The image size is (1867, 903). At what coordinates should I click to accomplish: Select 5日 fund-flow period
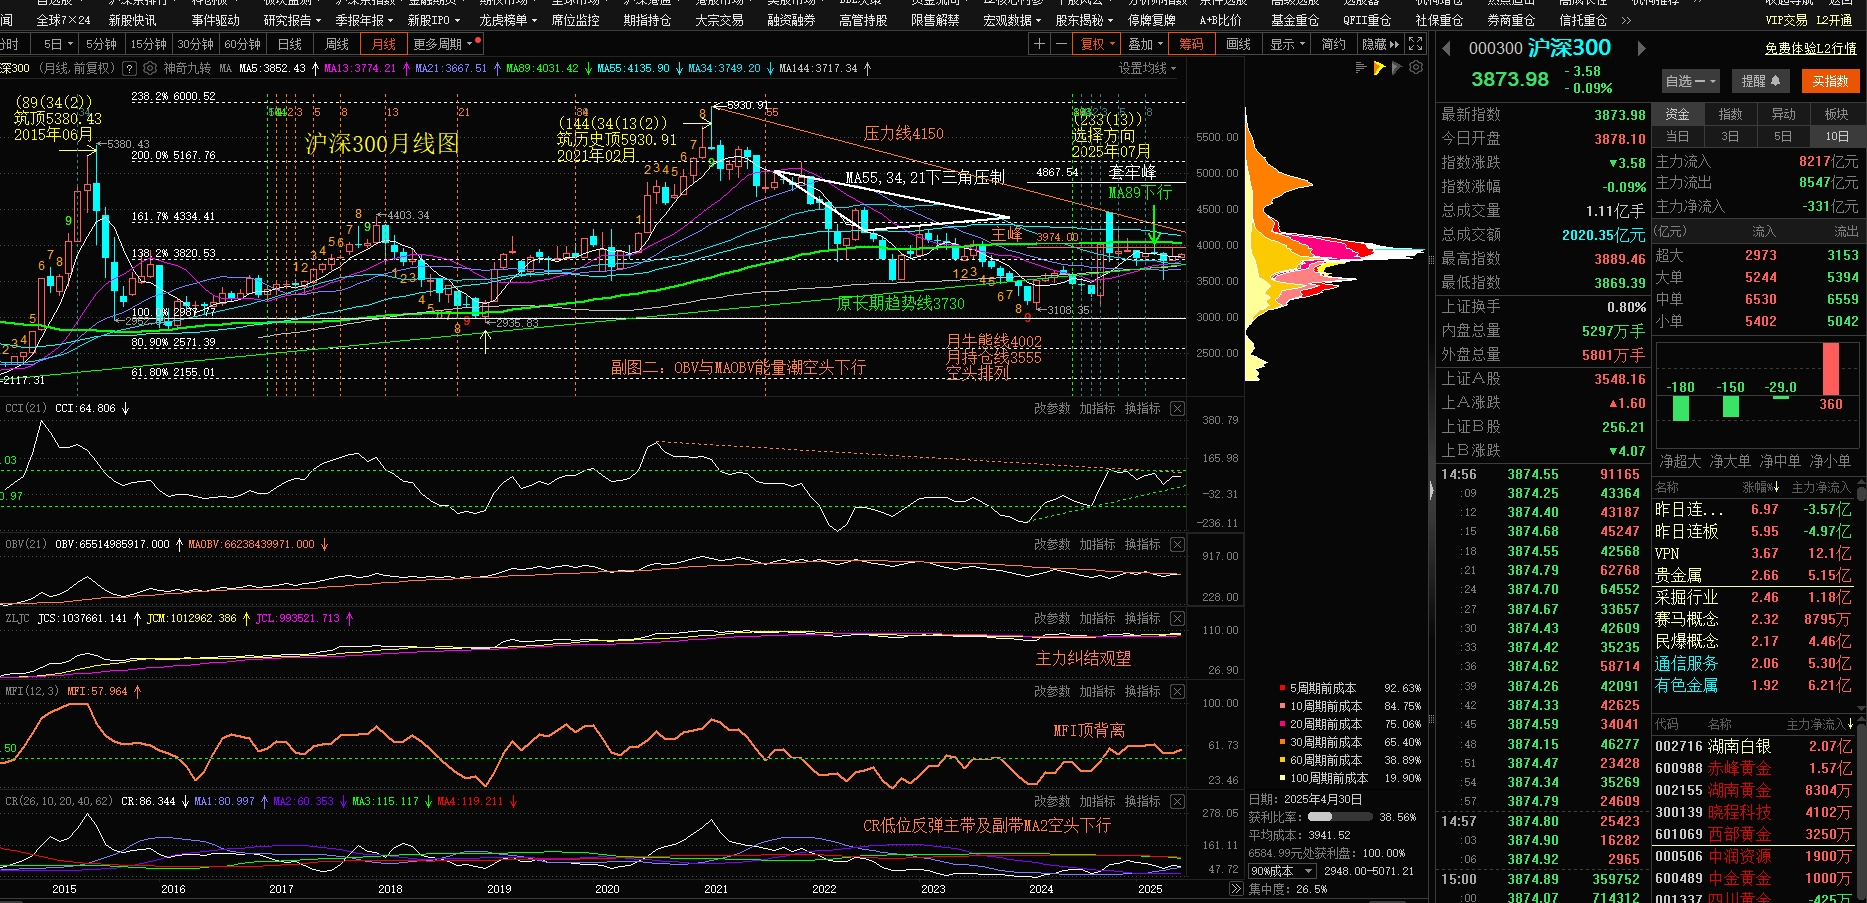[x=1783, y=136]
